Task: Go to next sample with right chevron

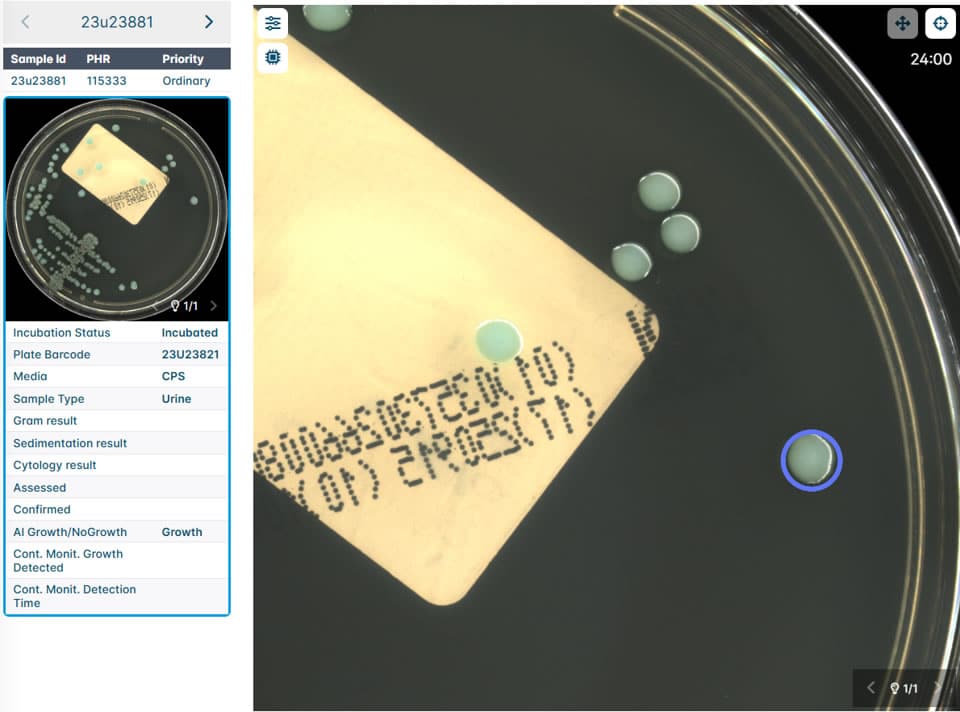Action: (208, 22)
